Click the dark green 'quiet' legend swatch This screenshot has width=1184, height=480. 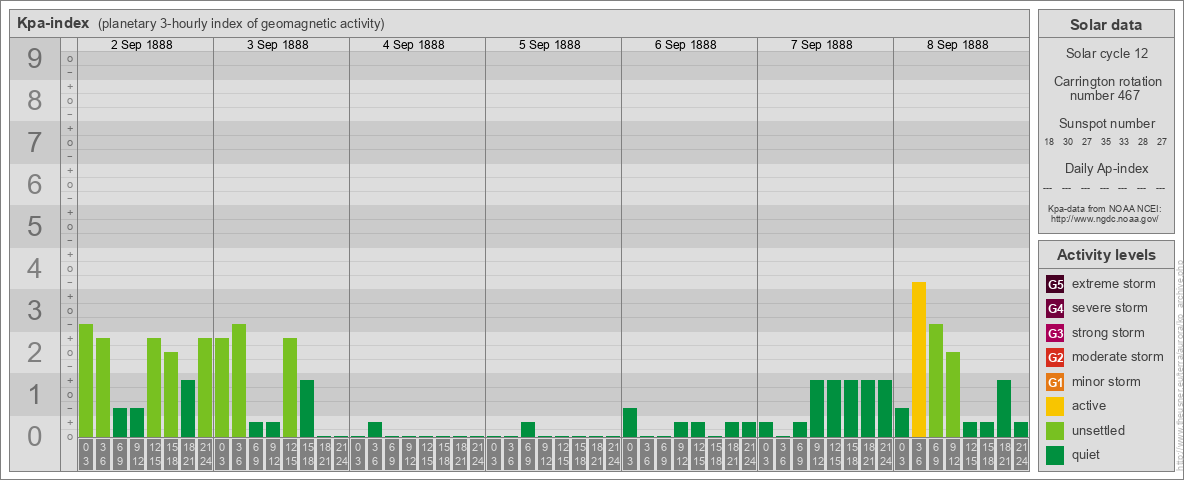1056,455
